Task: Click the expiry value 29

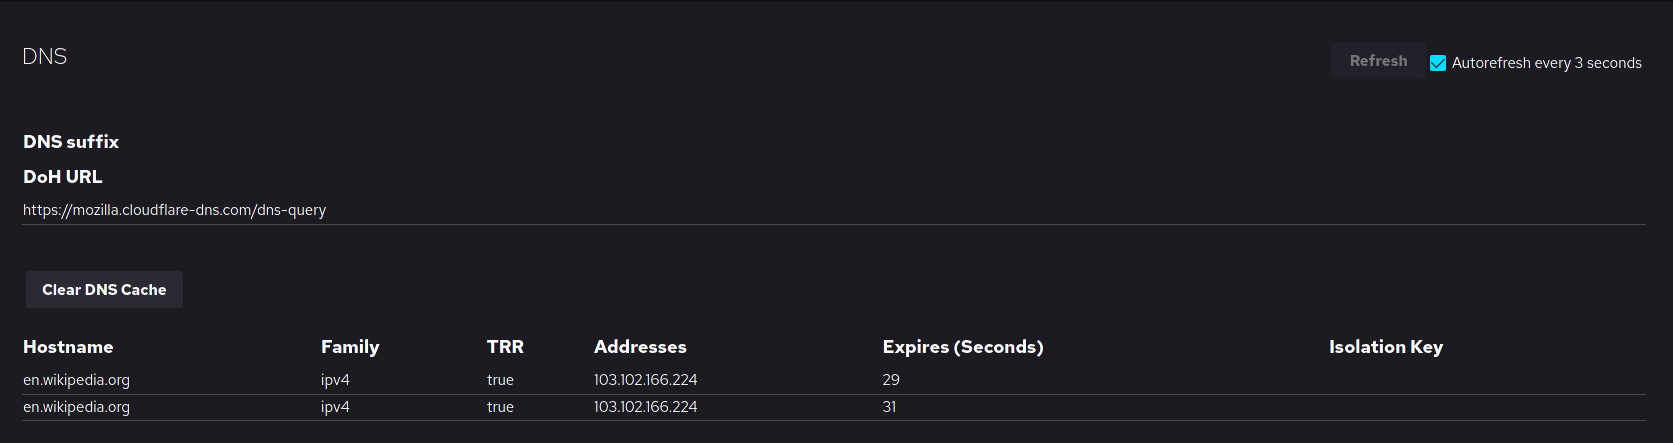Action: point(891,380)
